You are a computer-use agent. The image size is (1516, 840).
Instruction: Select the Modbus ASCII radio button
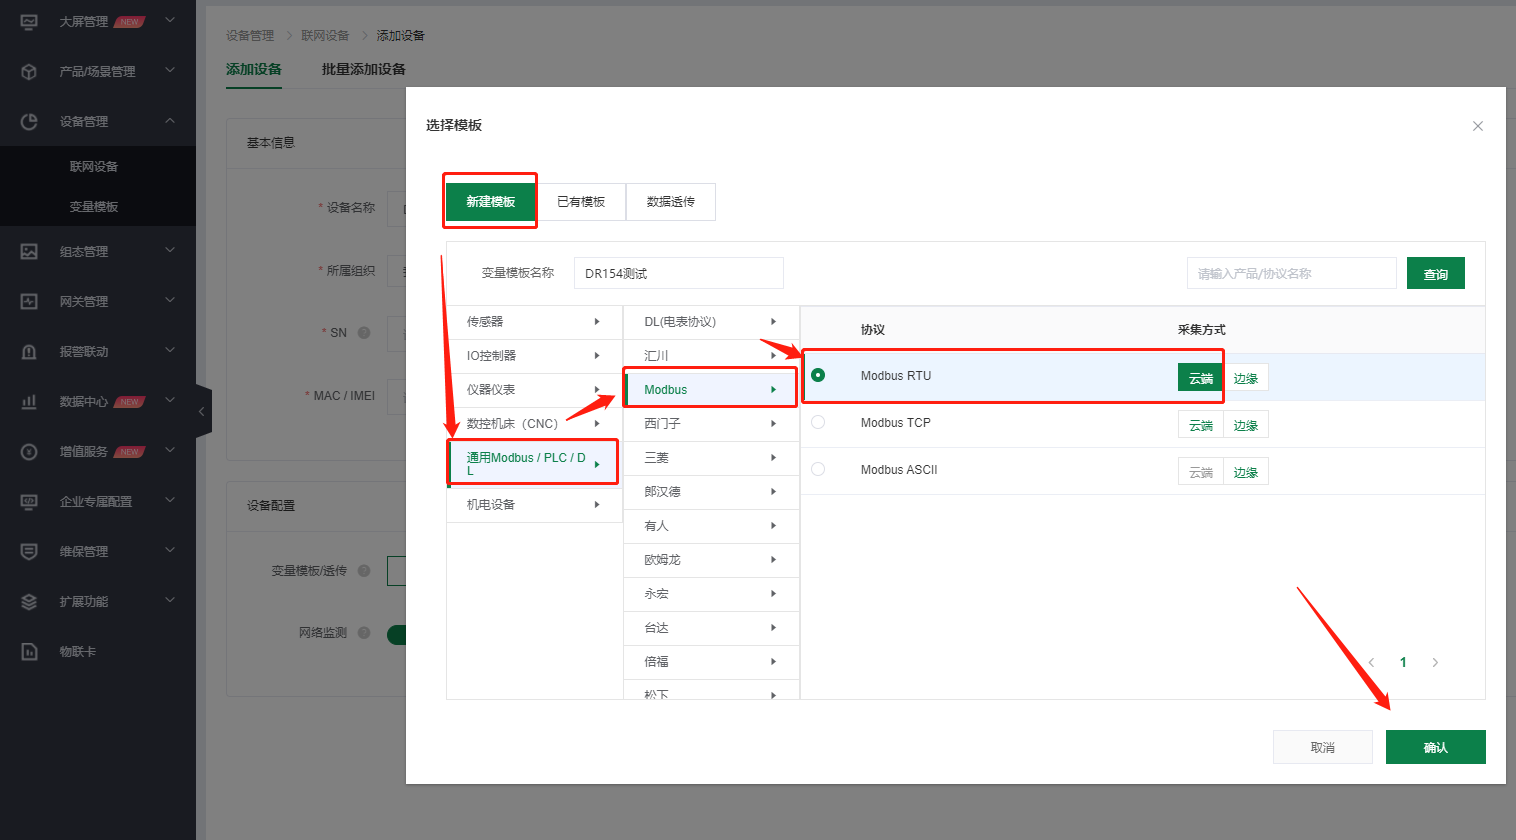pyautogui.click(x=818, y=469)
